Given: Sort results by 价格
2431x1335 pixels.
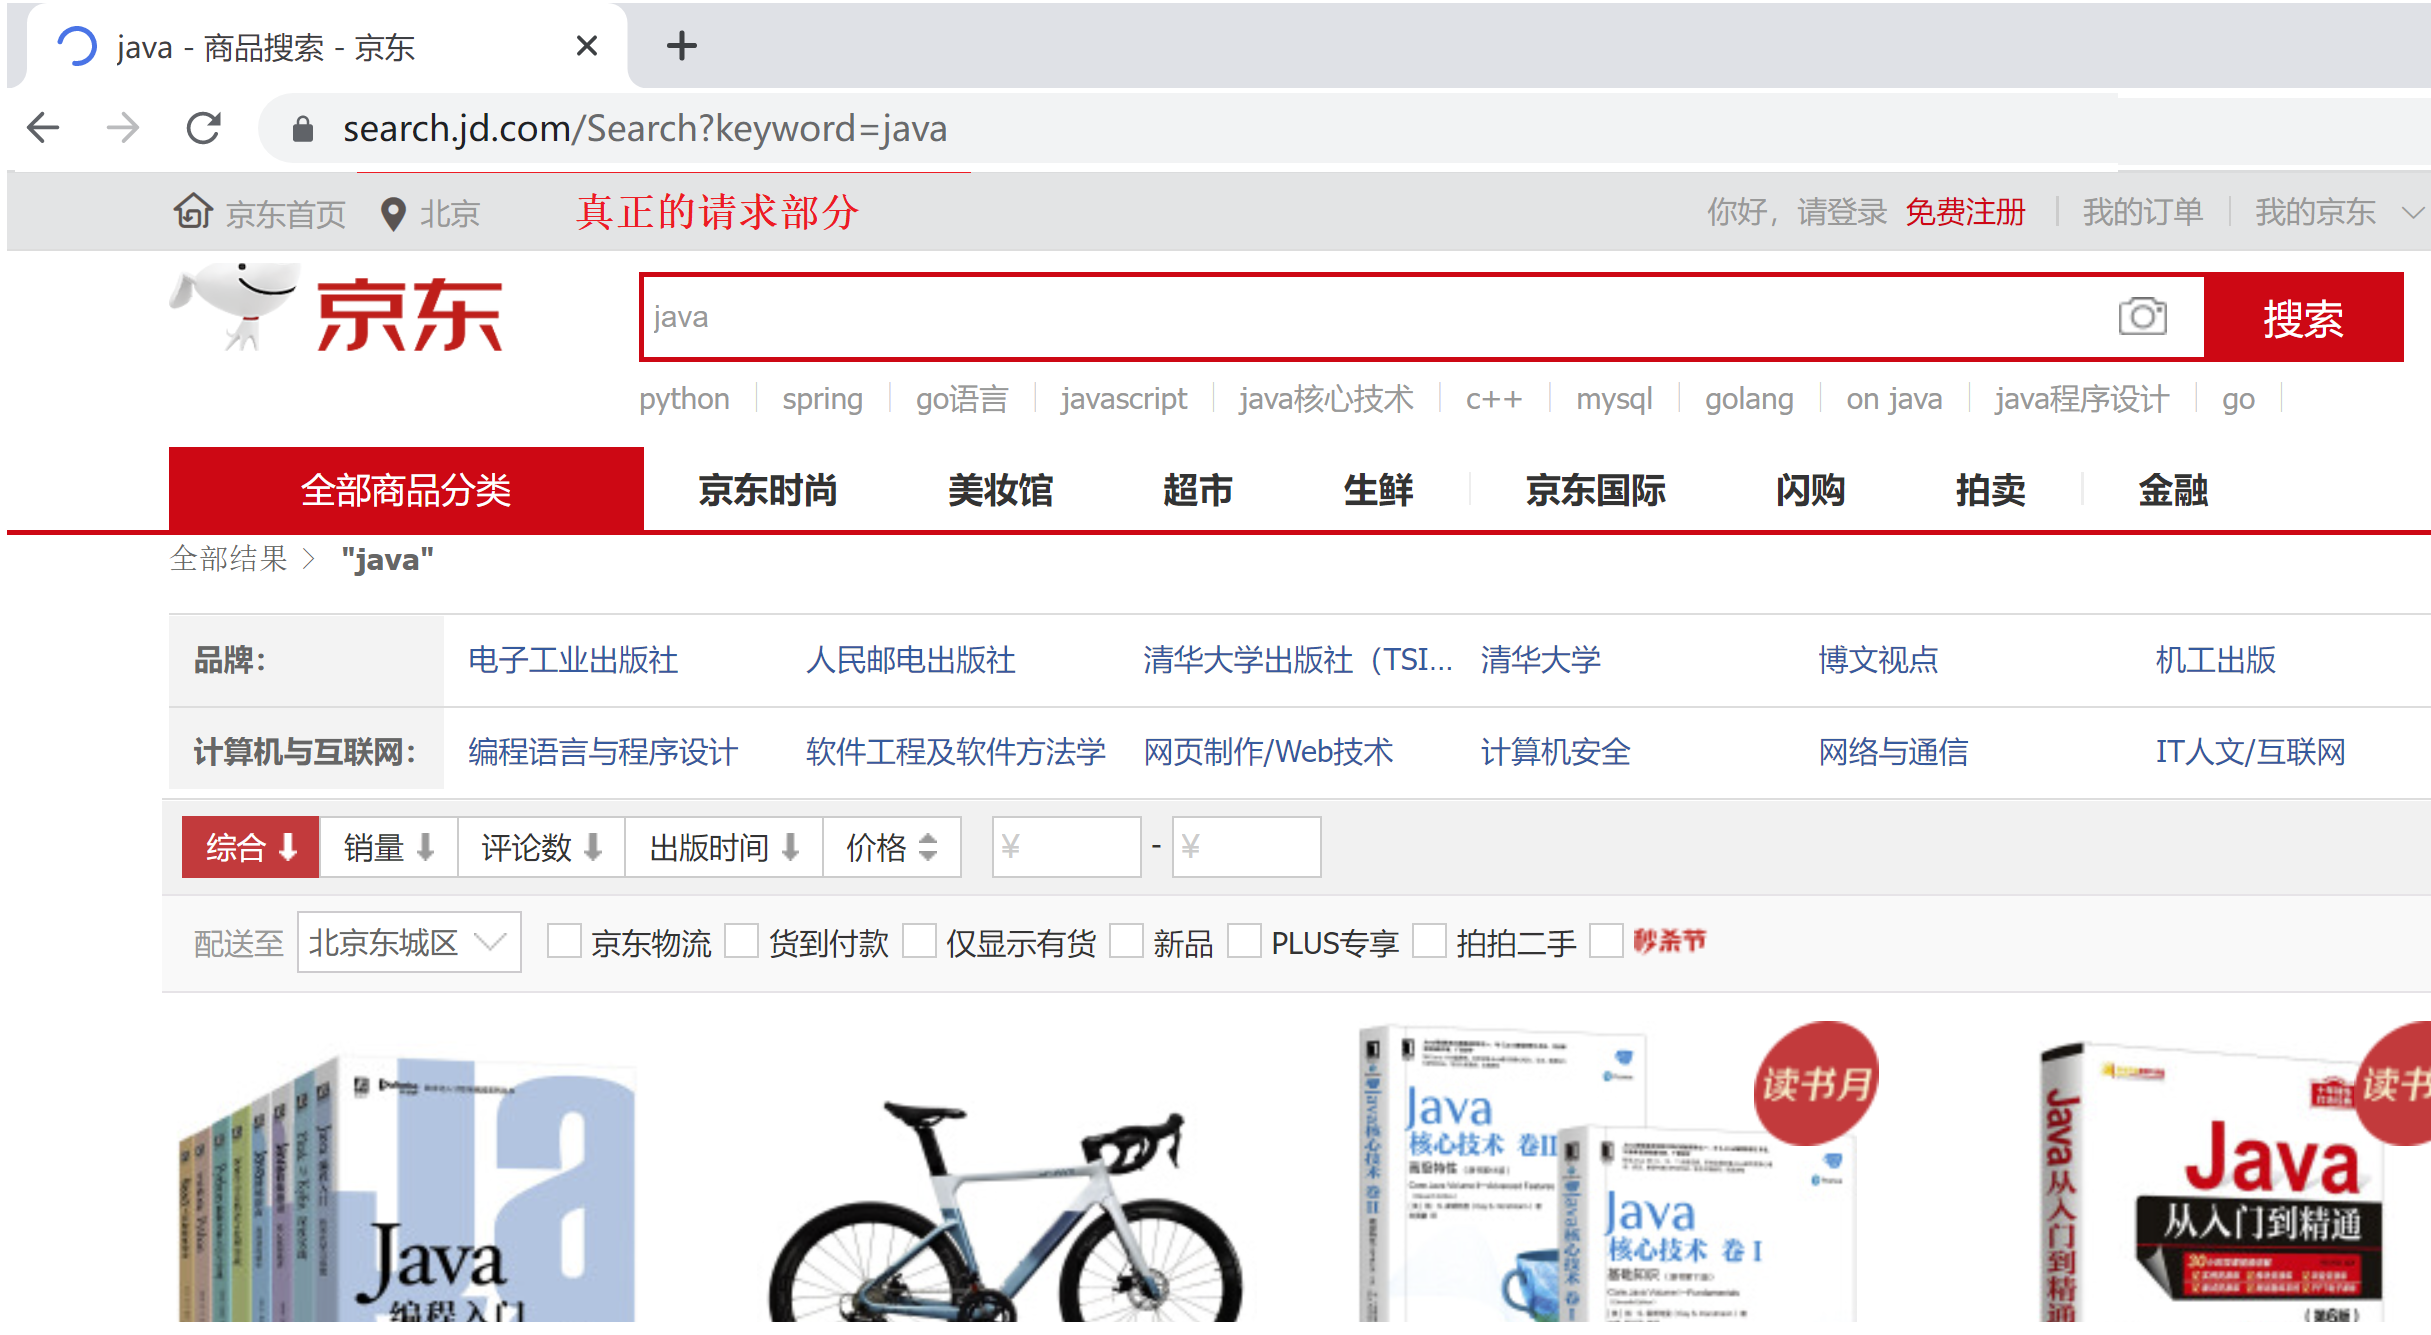Looking at the screenshot, I should point(891,847).
